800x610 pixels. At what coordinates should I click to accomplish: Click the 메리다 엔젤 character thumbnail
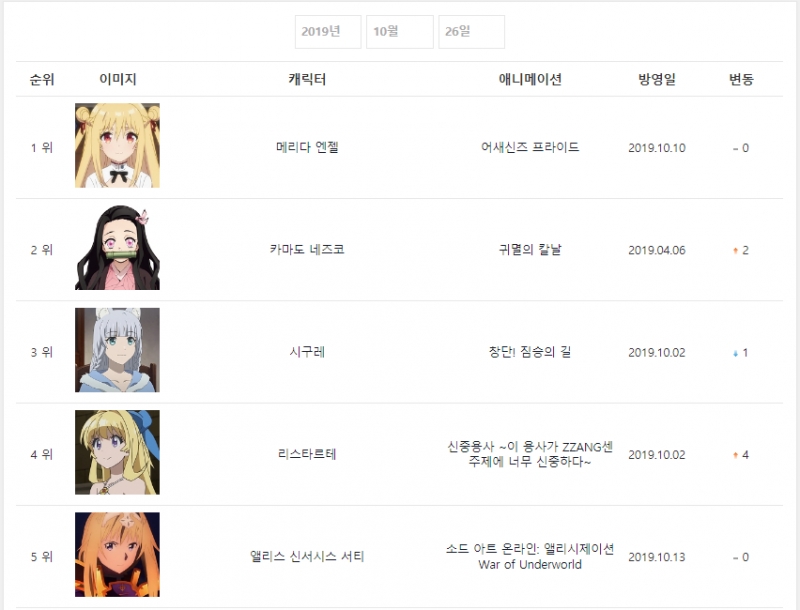pyautogui.click(x=117, y=145)
